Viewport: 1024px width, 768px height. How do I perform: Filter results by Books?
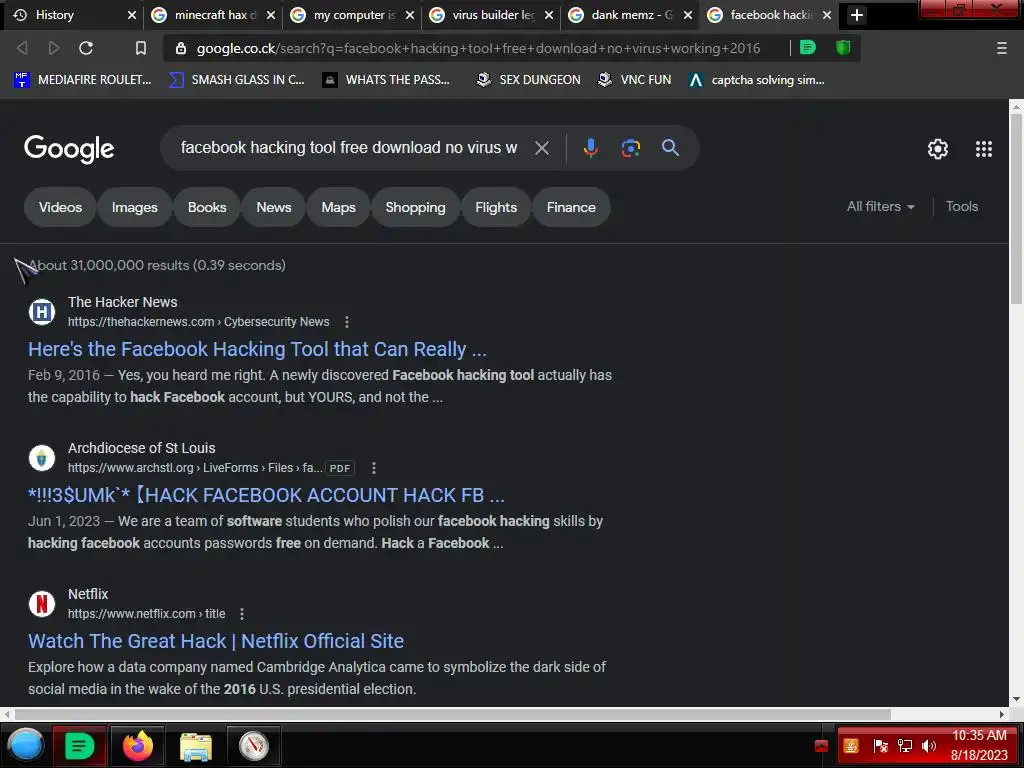click(207, 207)
